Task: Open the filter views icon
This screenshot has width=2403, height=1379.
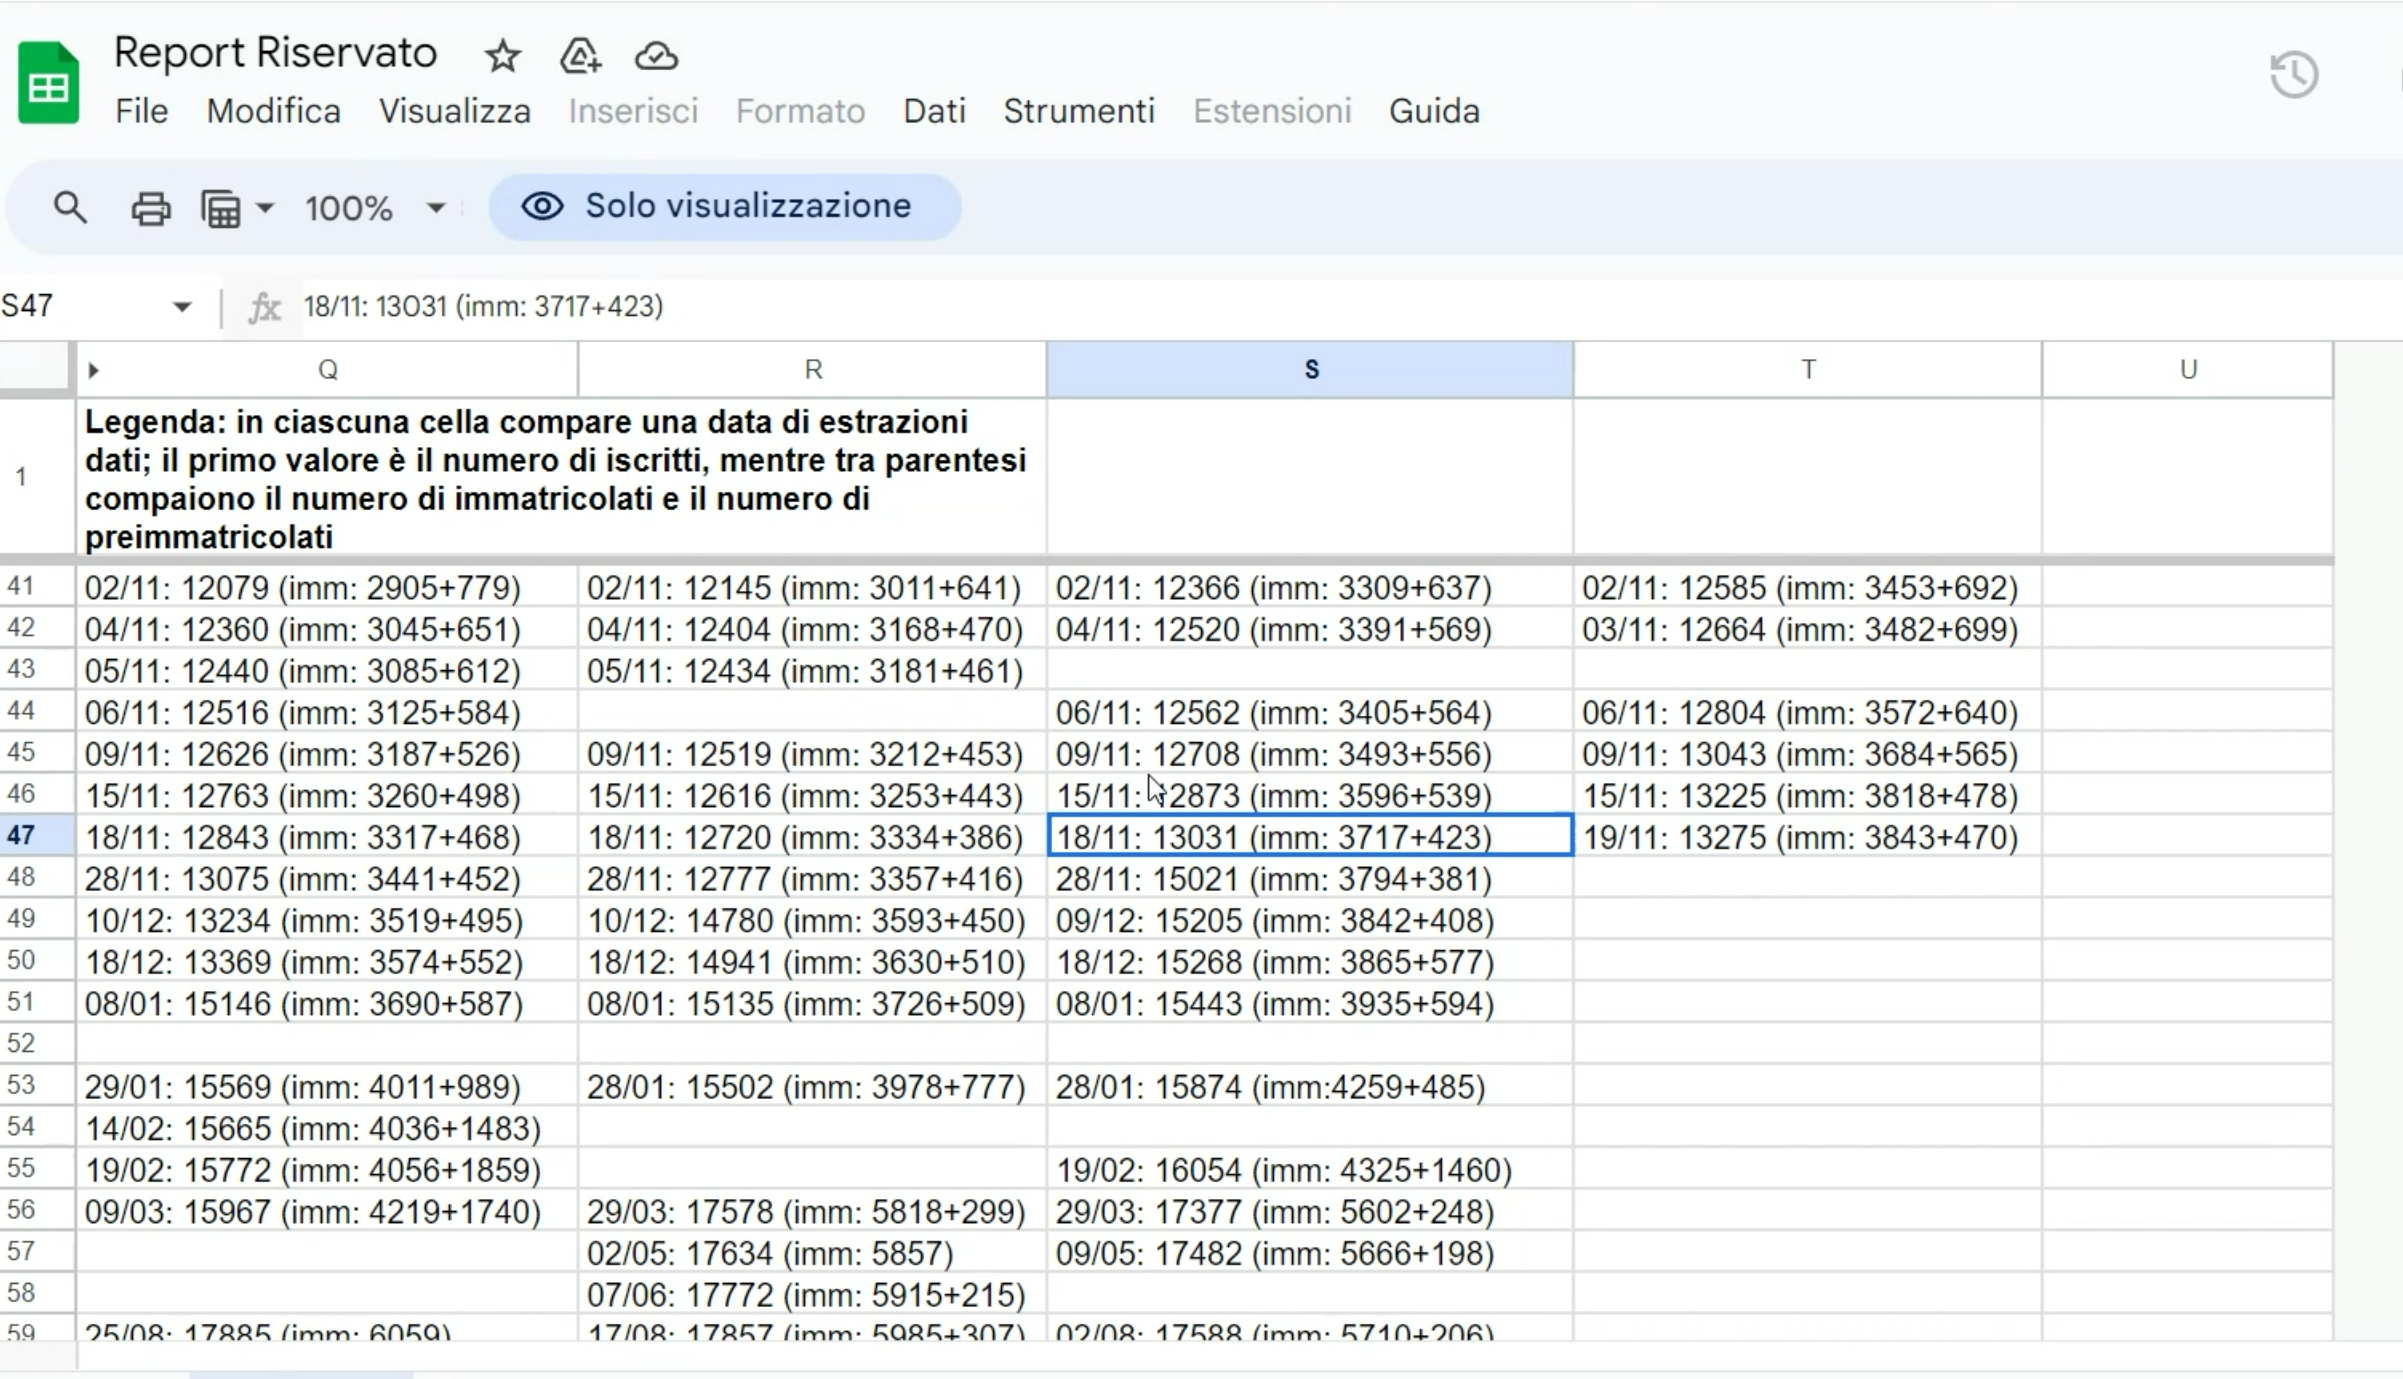Action: click(221, 208)
